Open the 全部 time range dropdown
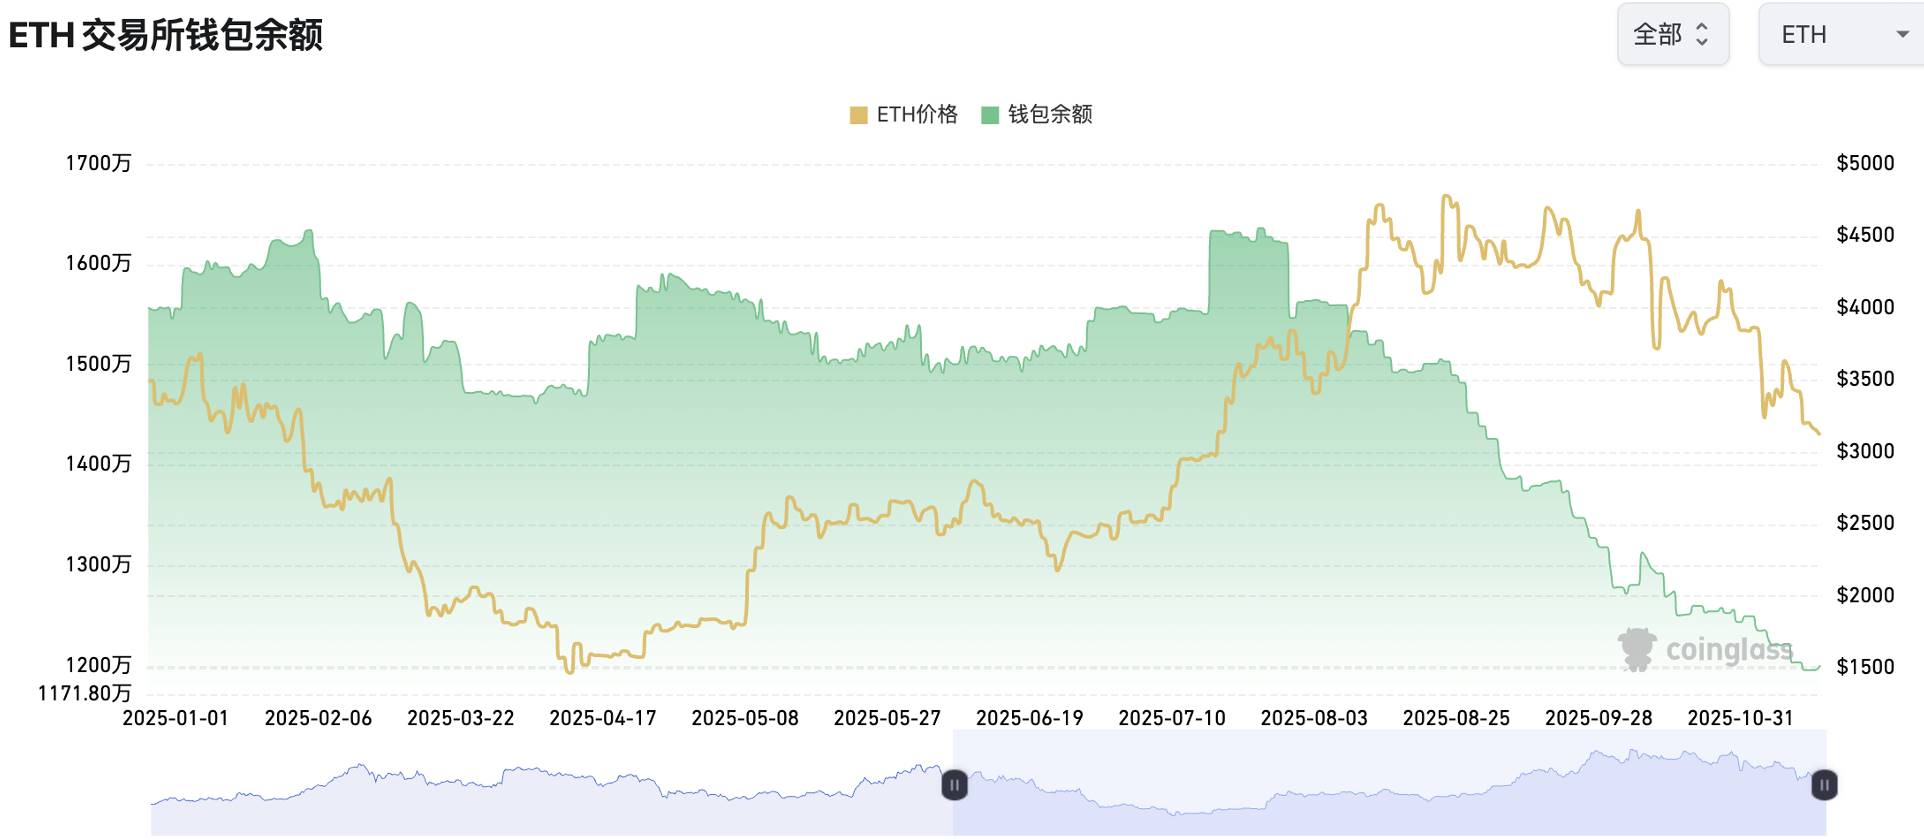 1672,34
